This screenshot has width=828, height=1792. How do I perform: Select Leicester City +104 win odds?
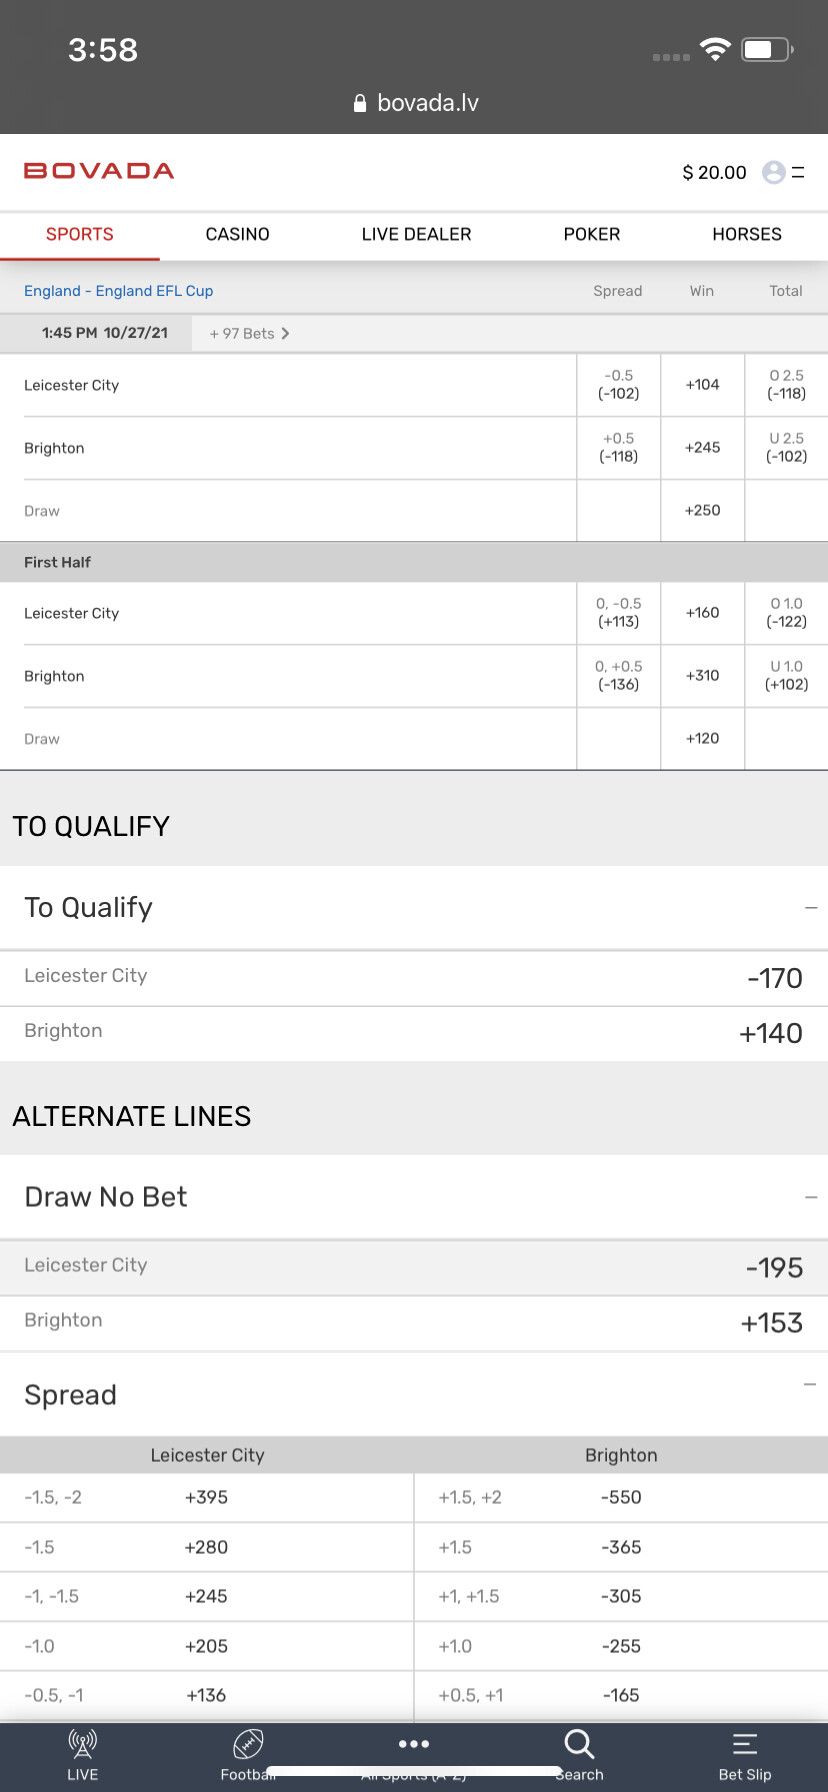(x=702, y=385)
